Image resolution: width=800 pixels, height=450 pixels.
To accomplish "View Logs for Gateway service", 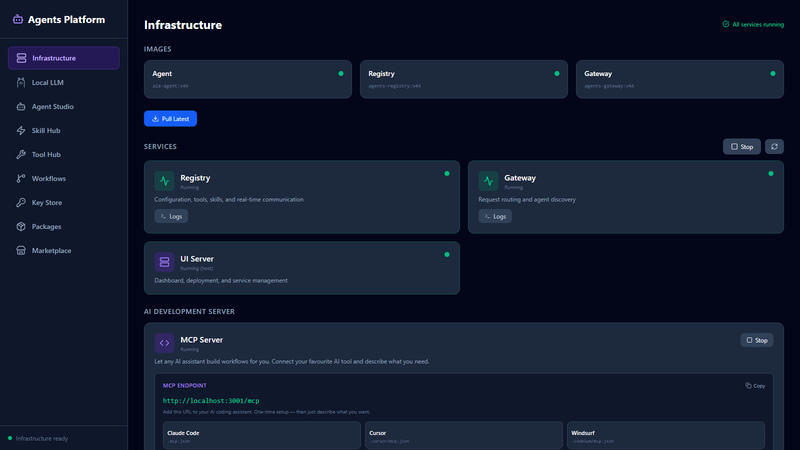I will pyautogui.click(x=494, y=216).
